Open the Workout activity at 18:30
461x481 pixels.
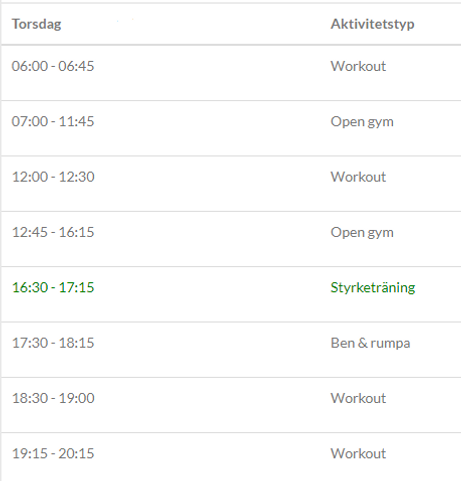point(358,398)
